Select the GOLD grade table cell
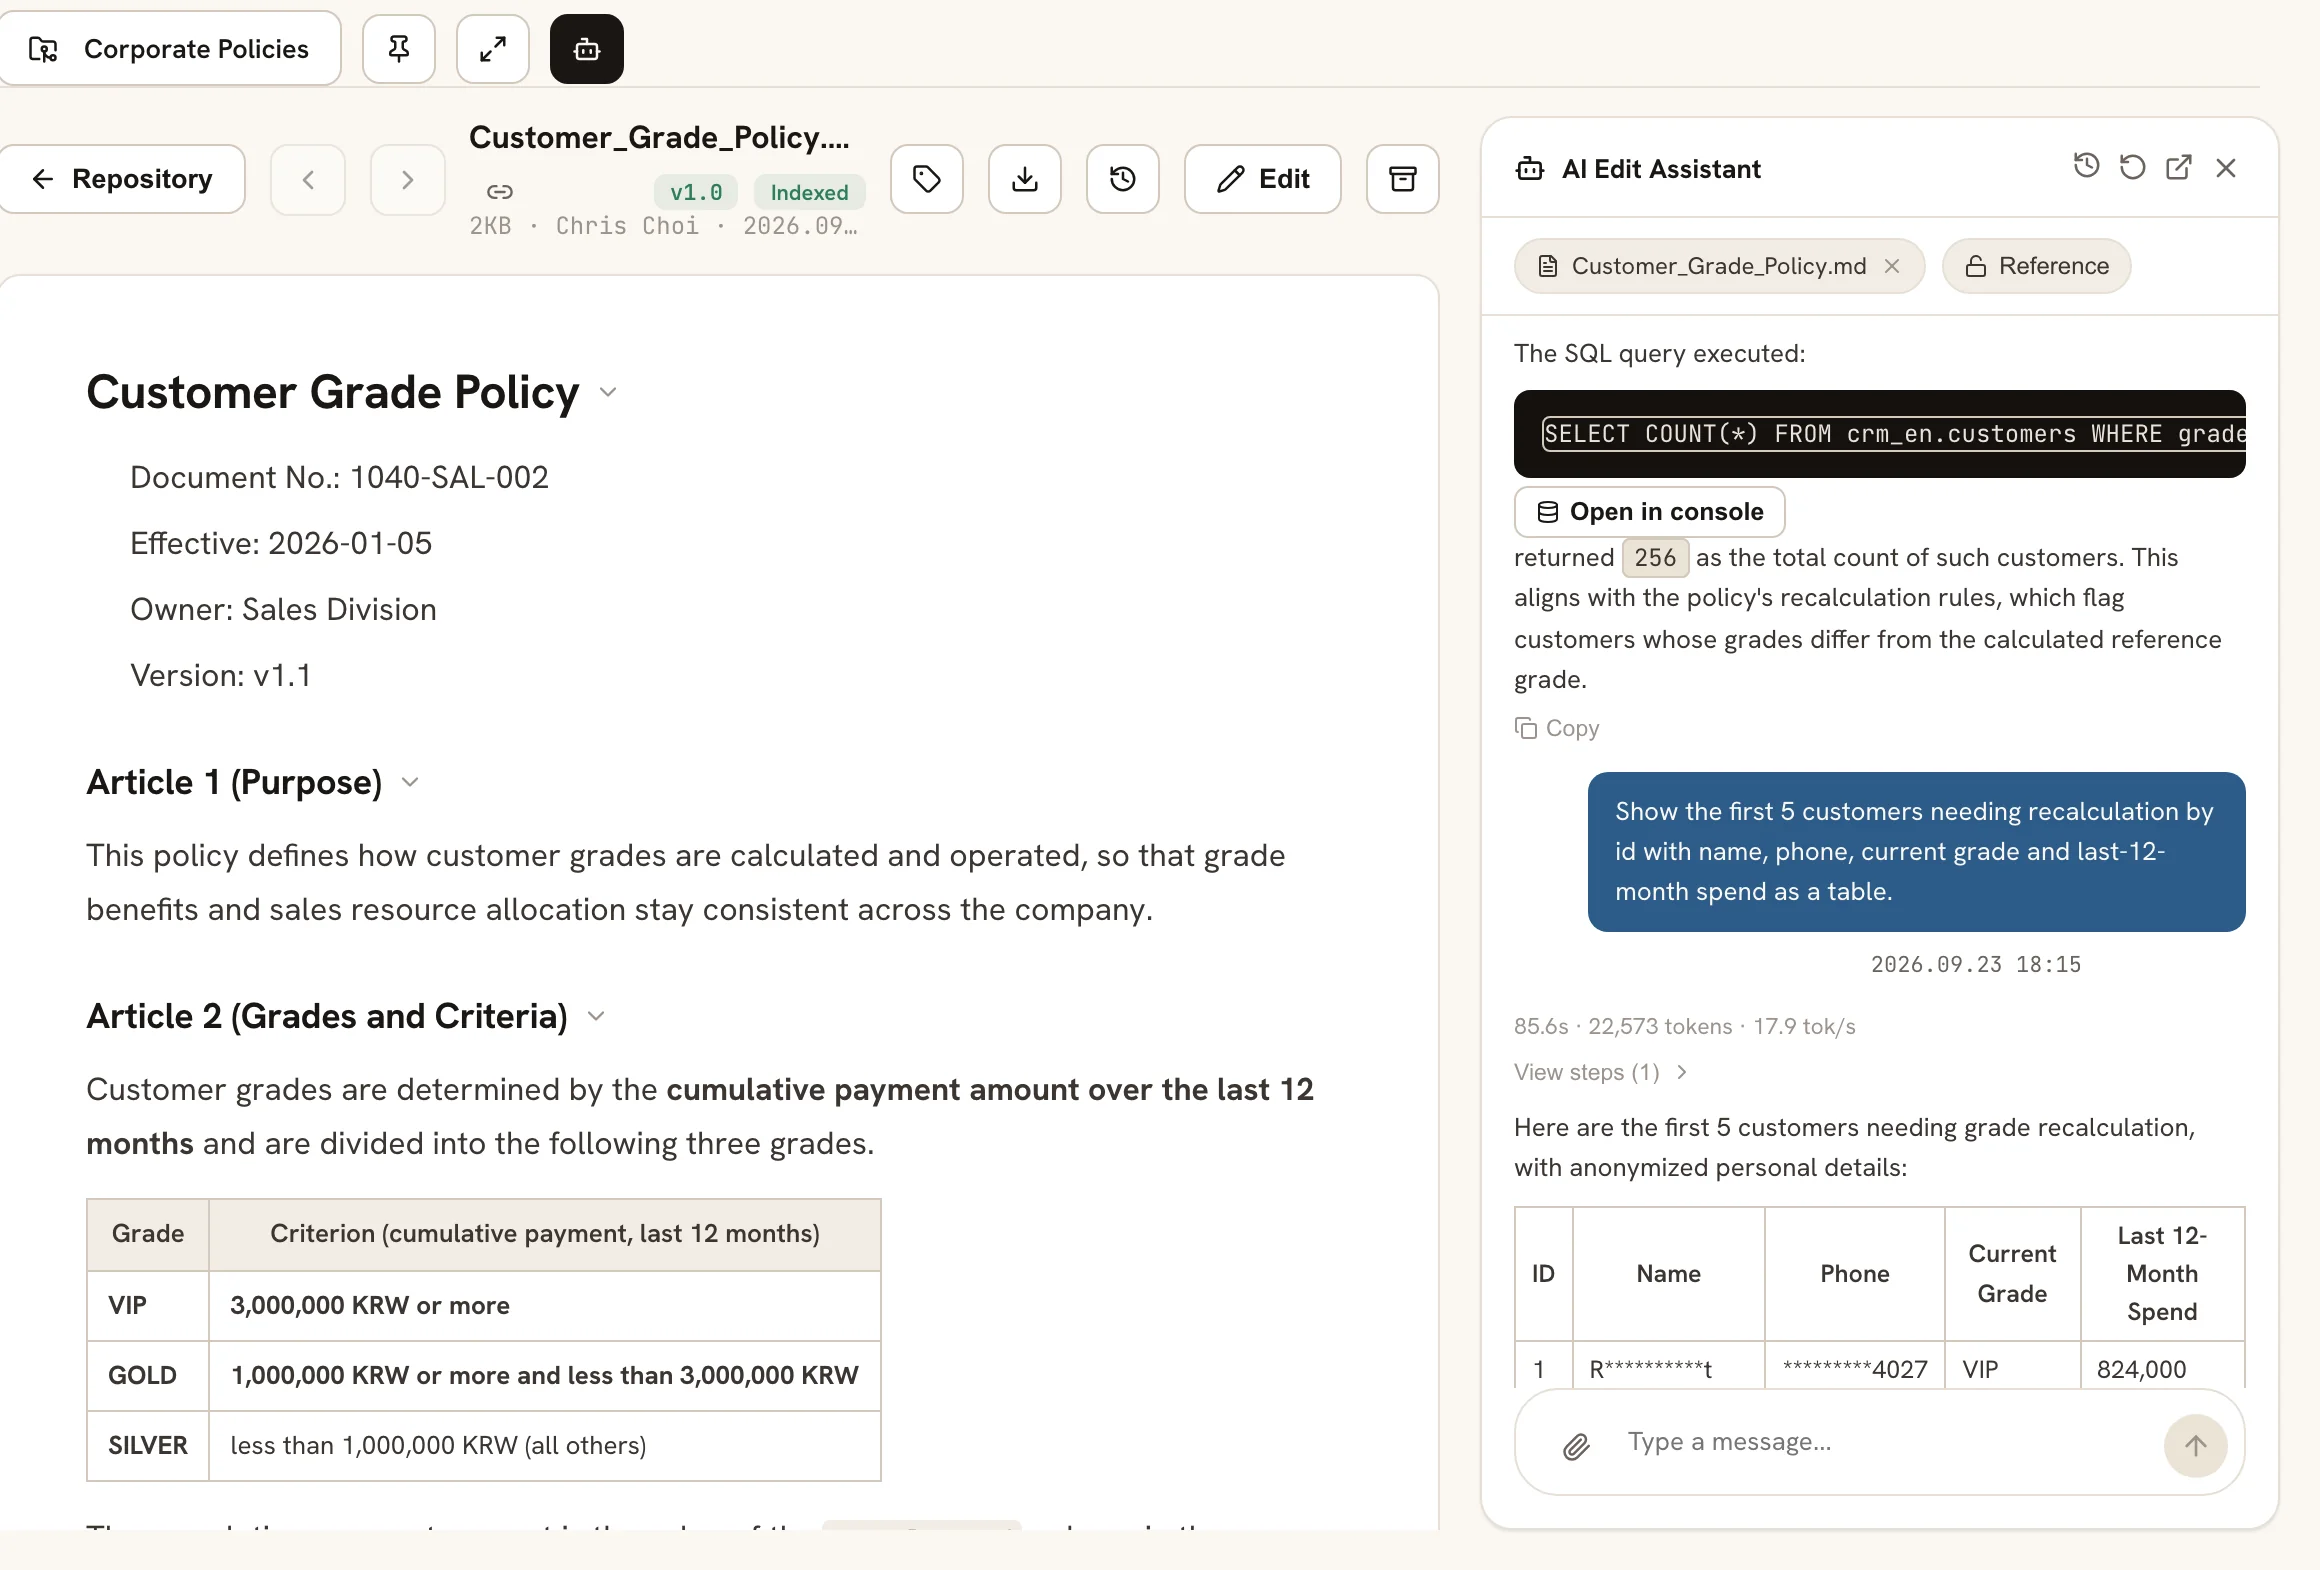Screen dimensions: 2320x1570 148,1376
